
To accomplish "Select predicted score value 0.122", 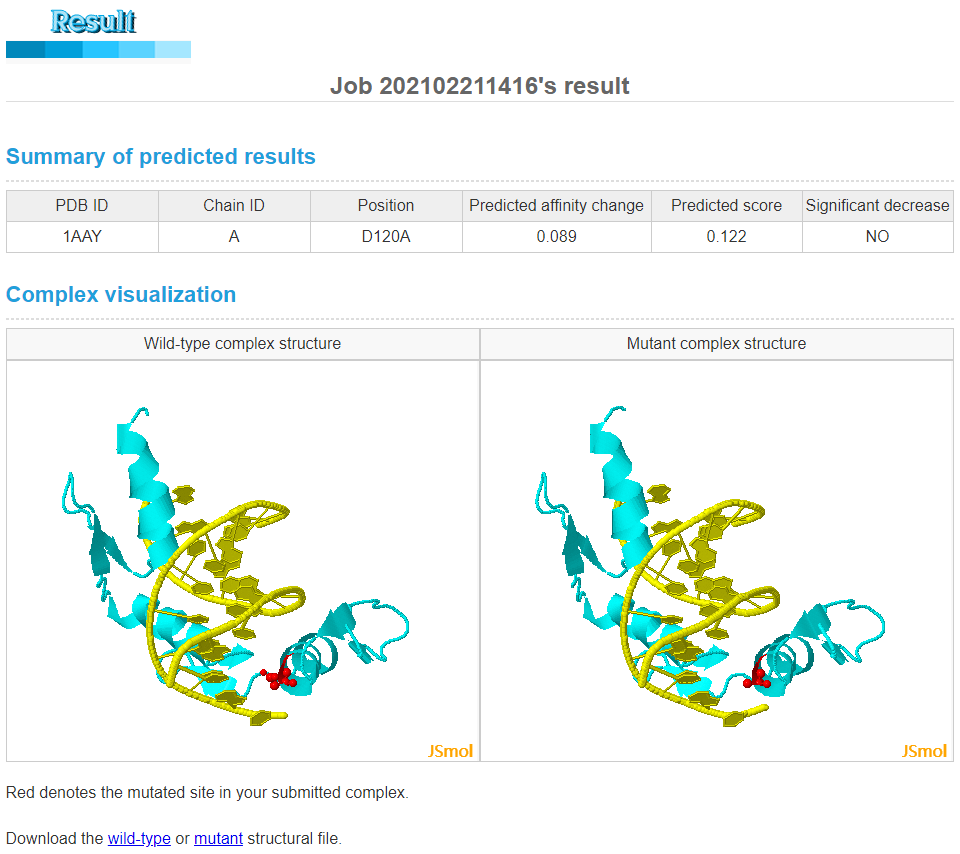I will coord(726,236).
